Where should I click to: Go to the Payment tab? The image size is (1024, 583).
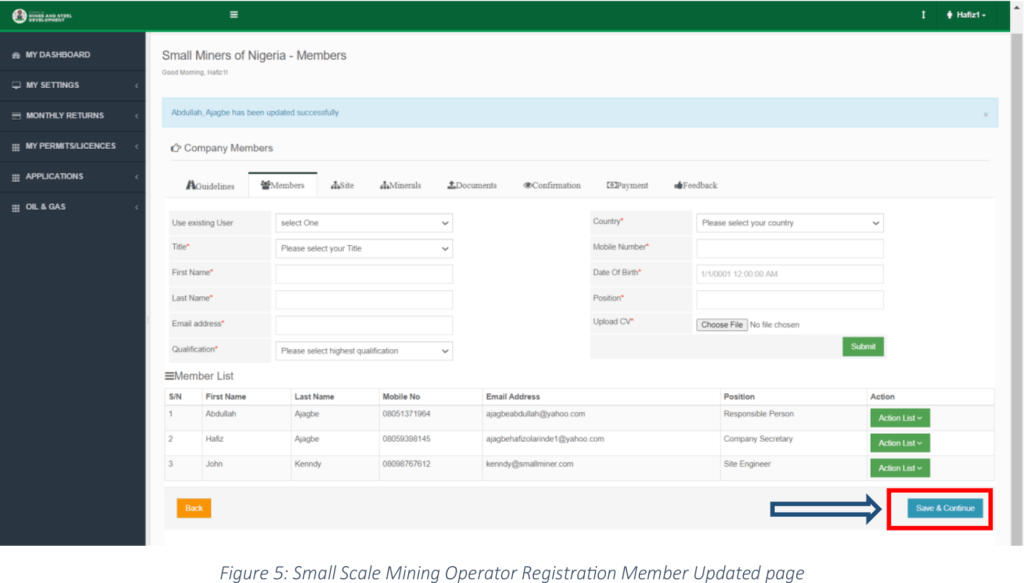[627, 186]
